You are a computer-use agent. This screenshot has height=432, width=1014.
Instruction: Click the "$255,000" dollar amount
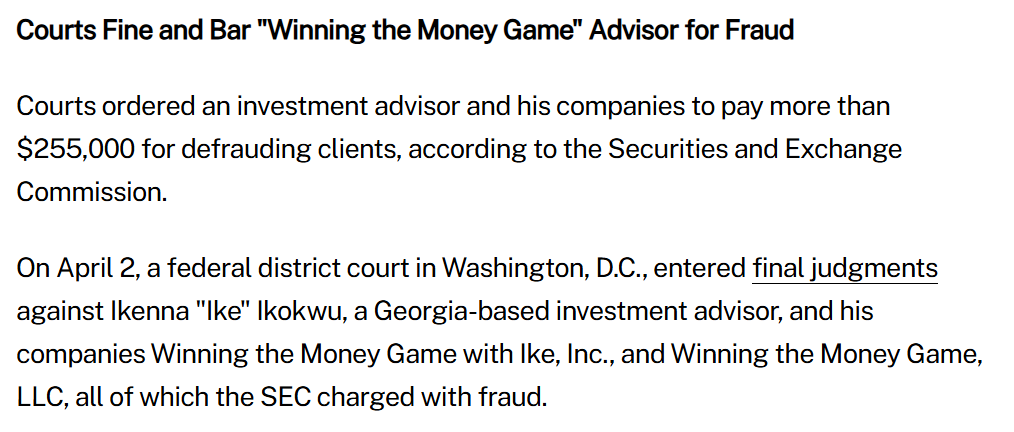click(x=76, y=149)
